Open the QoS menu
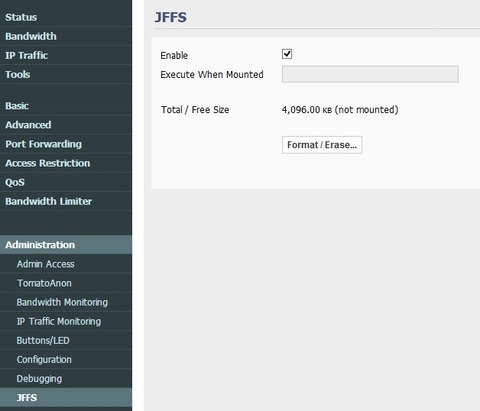The width and height of the screenshot is (480, 411). [x=66, y=182]
